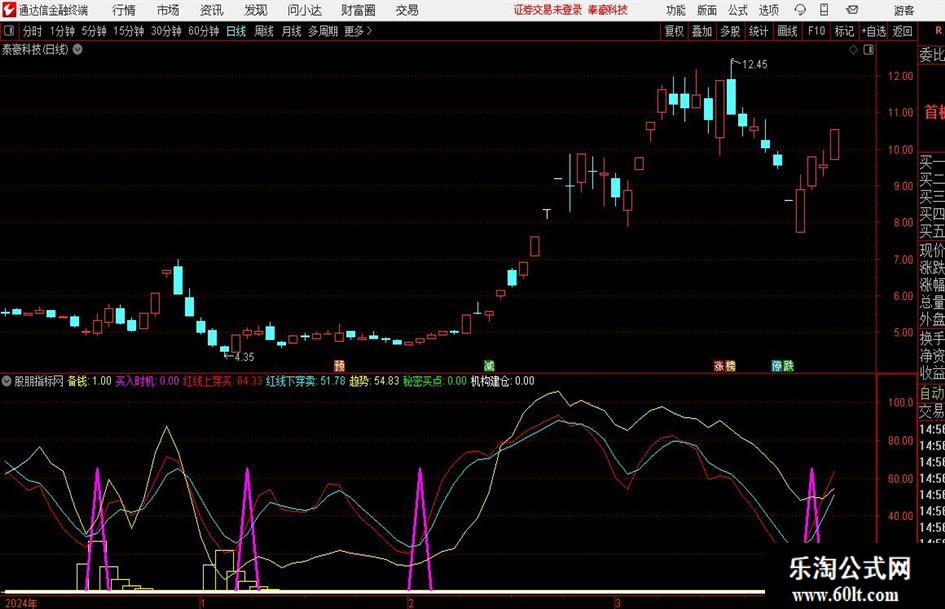The width and height of the screenshot is (945, 609).
Task: Open the 行情 menu
Action: tap(124, 10)
